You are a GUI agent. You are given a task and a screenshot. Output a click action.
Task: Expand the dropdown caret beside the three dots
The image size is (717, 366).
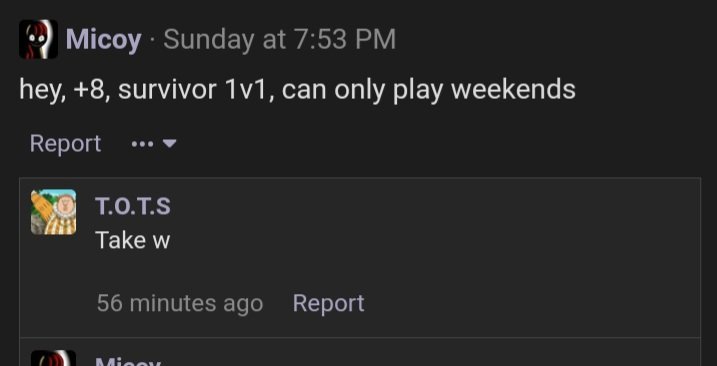point(170,144)
